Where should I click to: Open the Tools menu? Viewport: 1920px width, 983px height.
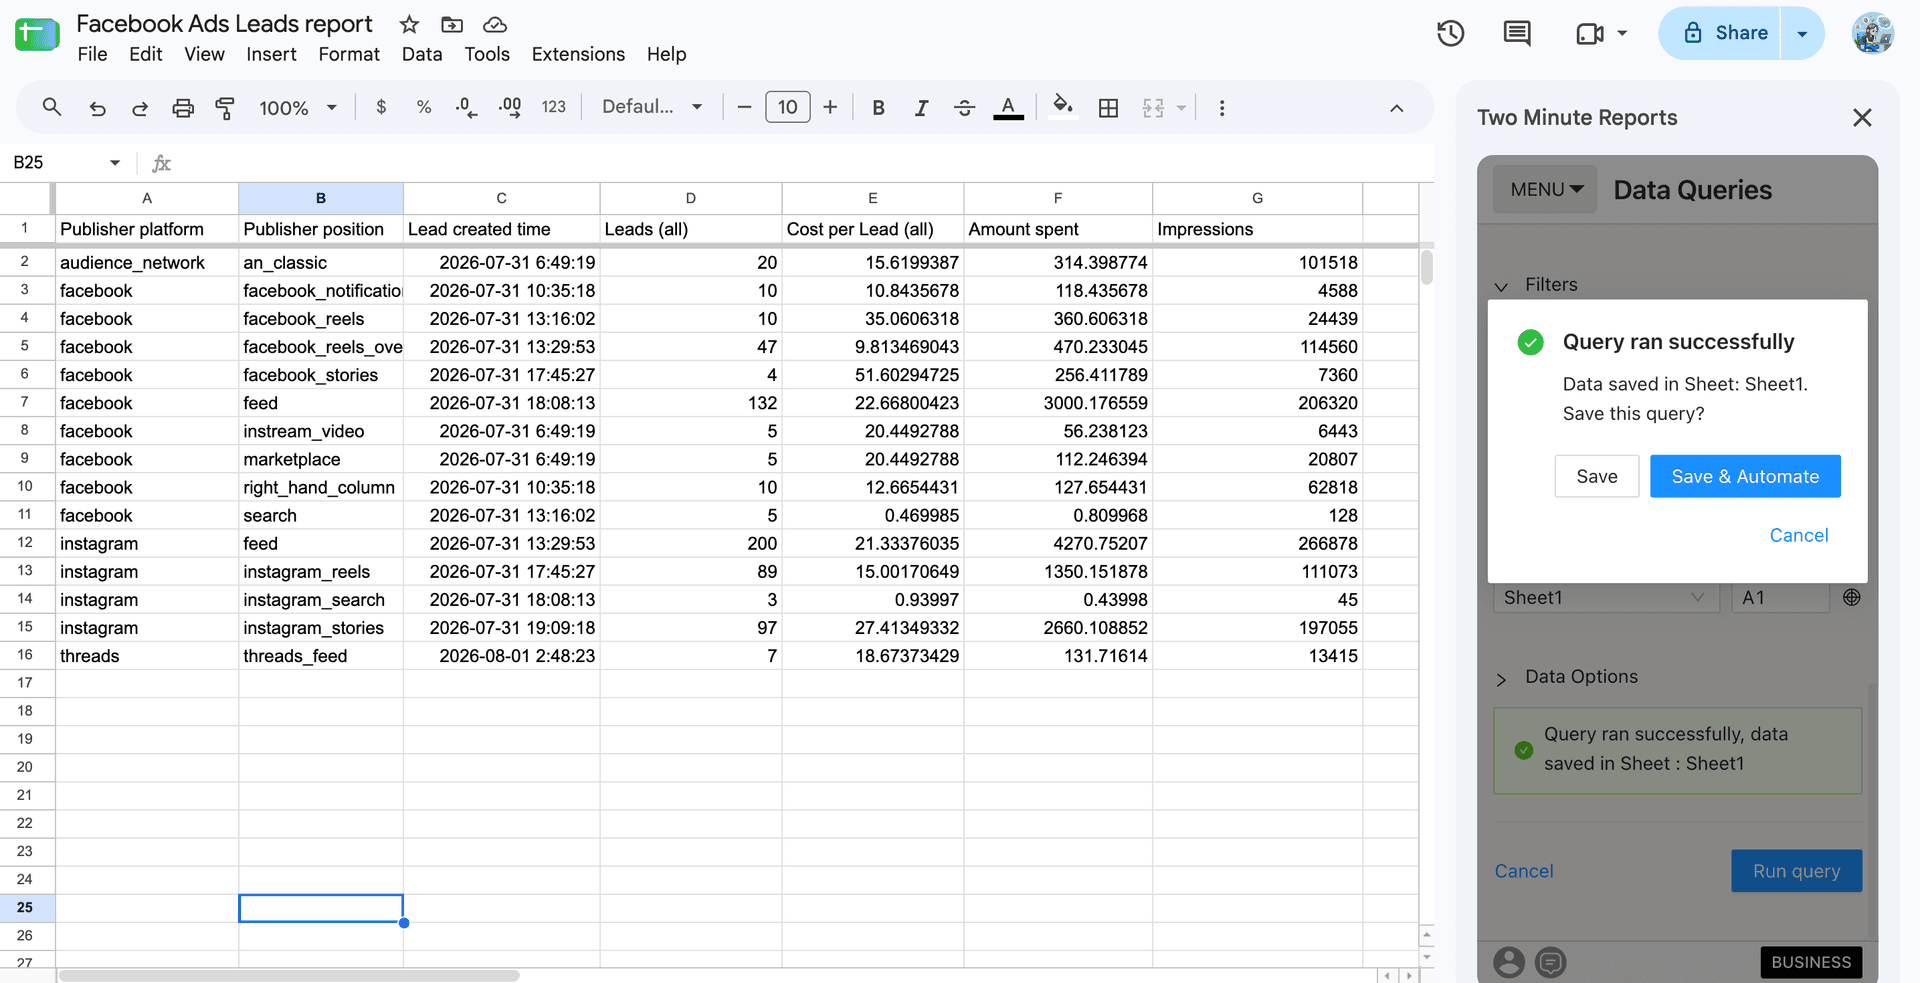pyautogui.click(x=487, y=54)
